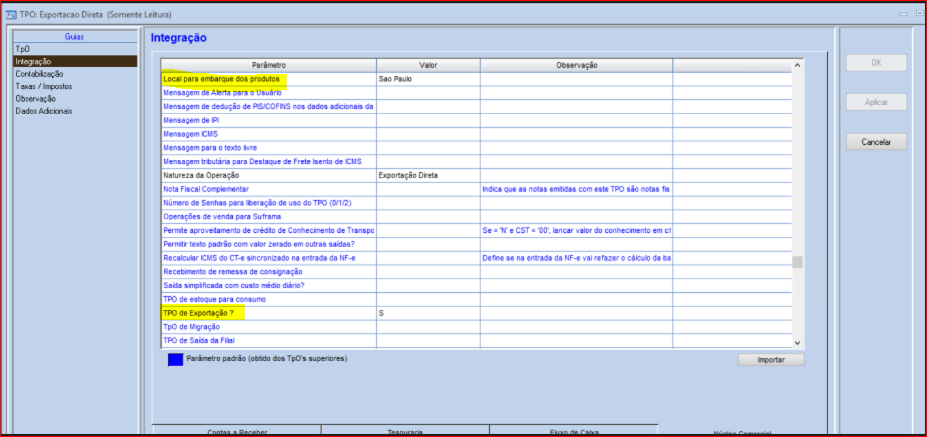The image size is (927, 437).
Task: Click the Parâmetro column header
Action: point(268,65)
